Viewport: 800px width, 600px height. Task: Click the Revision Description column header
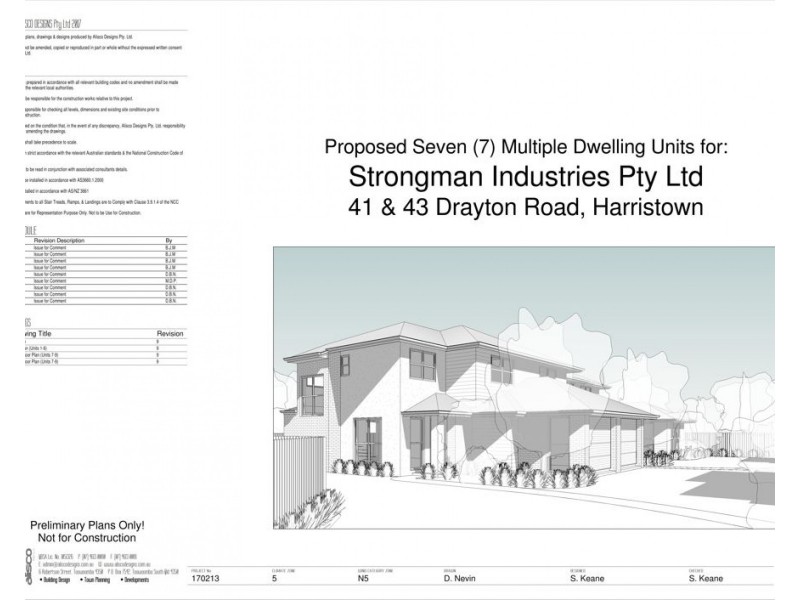point(59,240)
